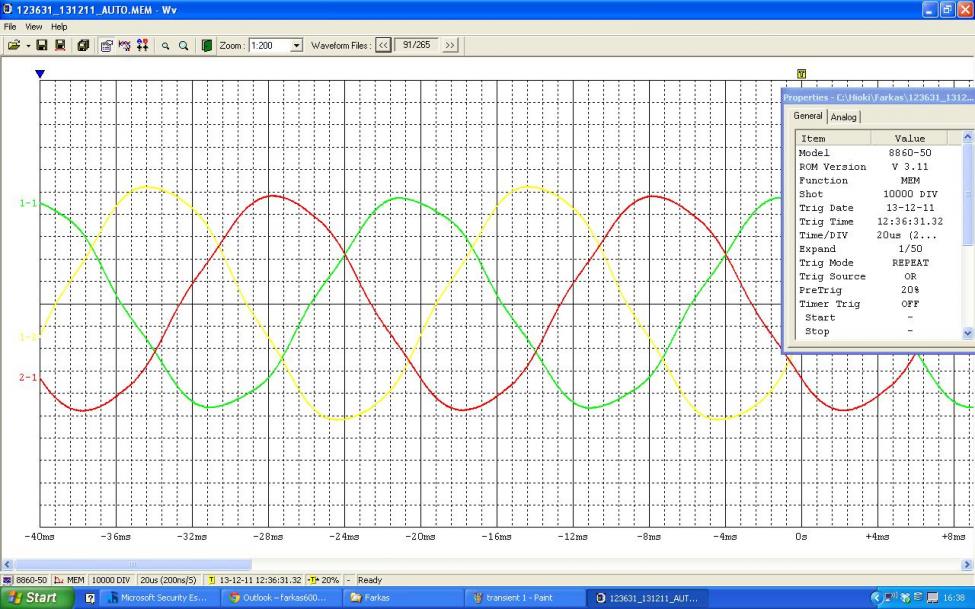This screenshot has height=609, width=975.
Task: Click the larger magnifier zoom in icon
Action: [184, 46]
